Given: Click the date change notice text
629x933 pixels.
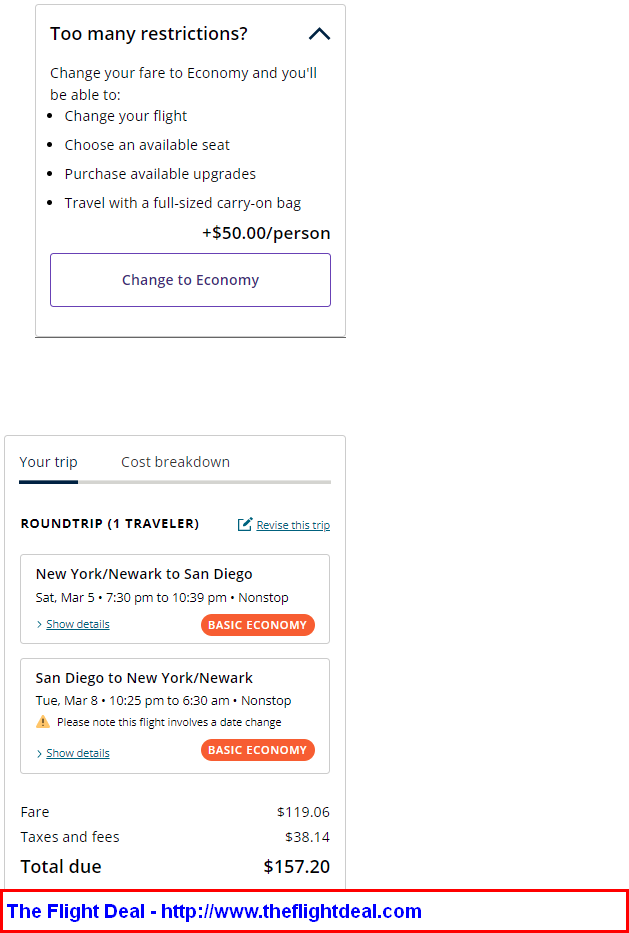Looking at the screenshot, I should point(169,722).
